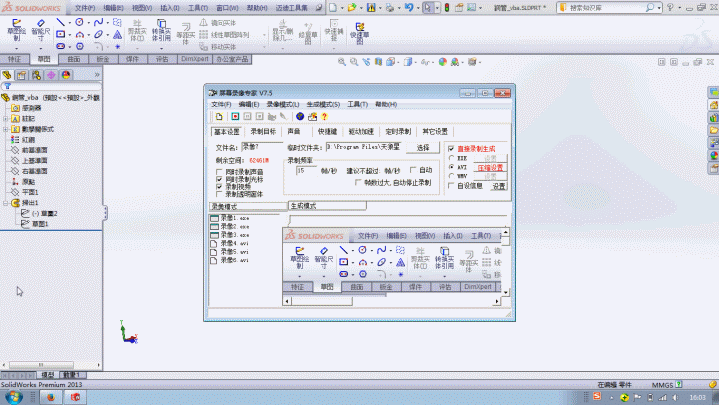Click Zoom to Fit in view toolbar
This screenshot has height=405, width=720.
pyautogui.click(x=342, y=62)
